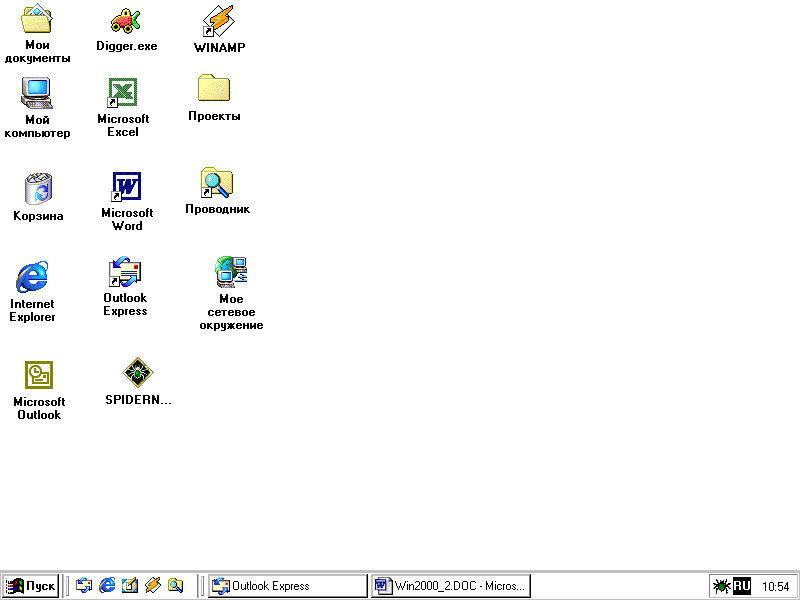Open Explorer search-folder icon in Quick Launch
800x600 pixels.
click(x=176, y=585)
